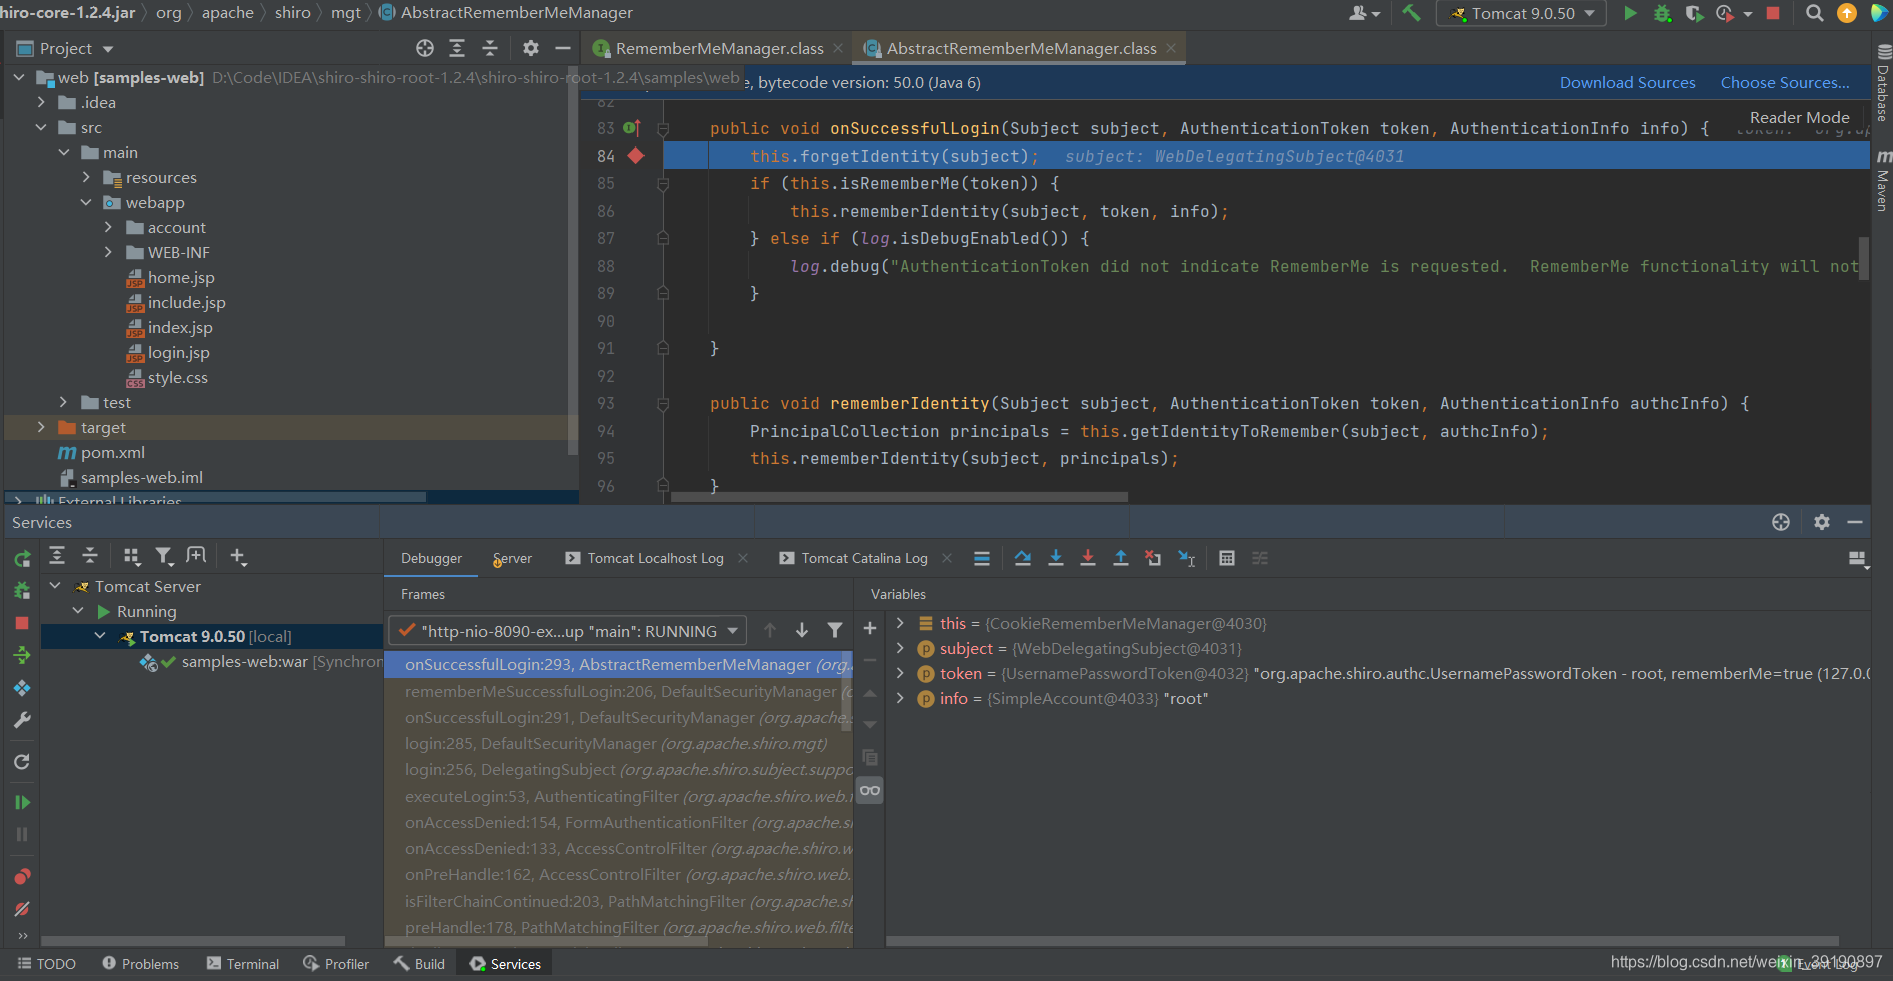Viewport: 1893px width, 981px height.
Task: Click Run to Cursor icon
Action: click(x=1187, y=558)
